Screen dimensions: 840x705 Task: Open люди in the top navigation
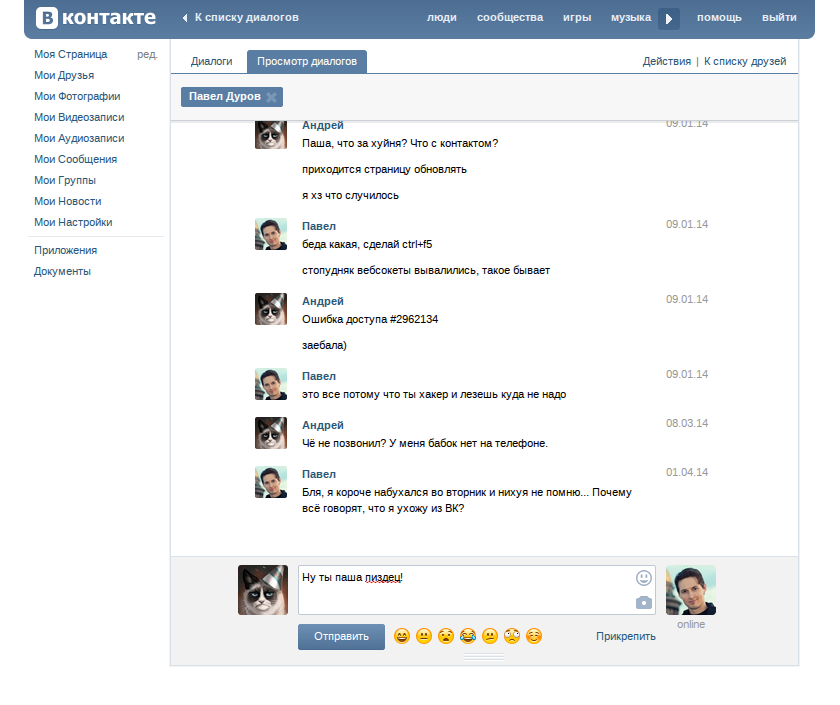[441, 18]
